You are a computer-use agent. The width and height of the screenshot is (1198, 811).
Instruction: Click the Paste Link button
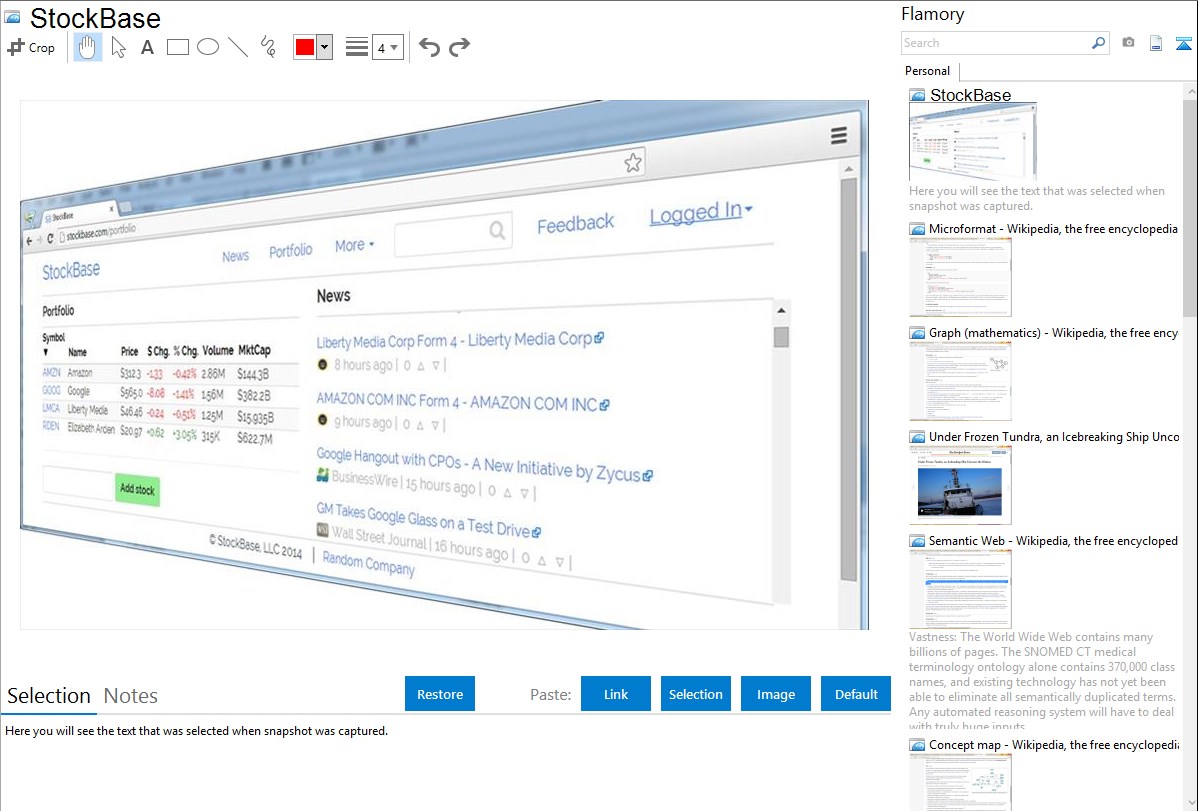coord(616,694)
